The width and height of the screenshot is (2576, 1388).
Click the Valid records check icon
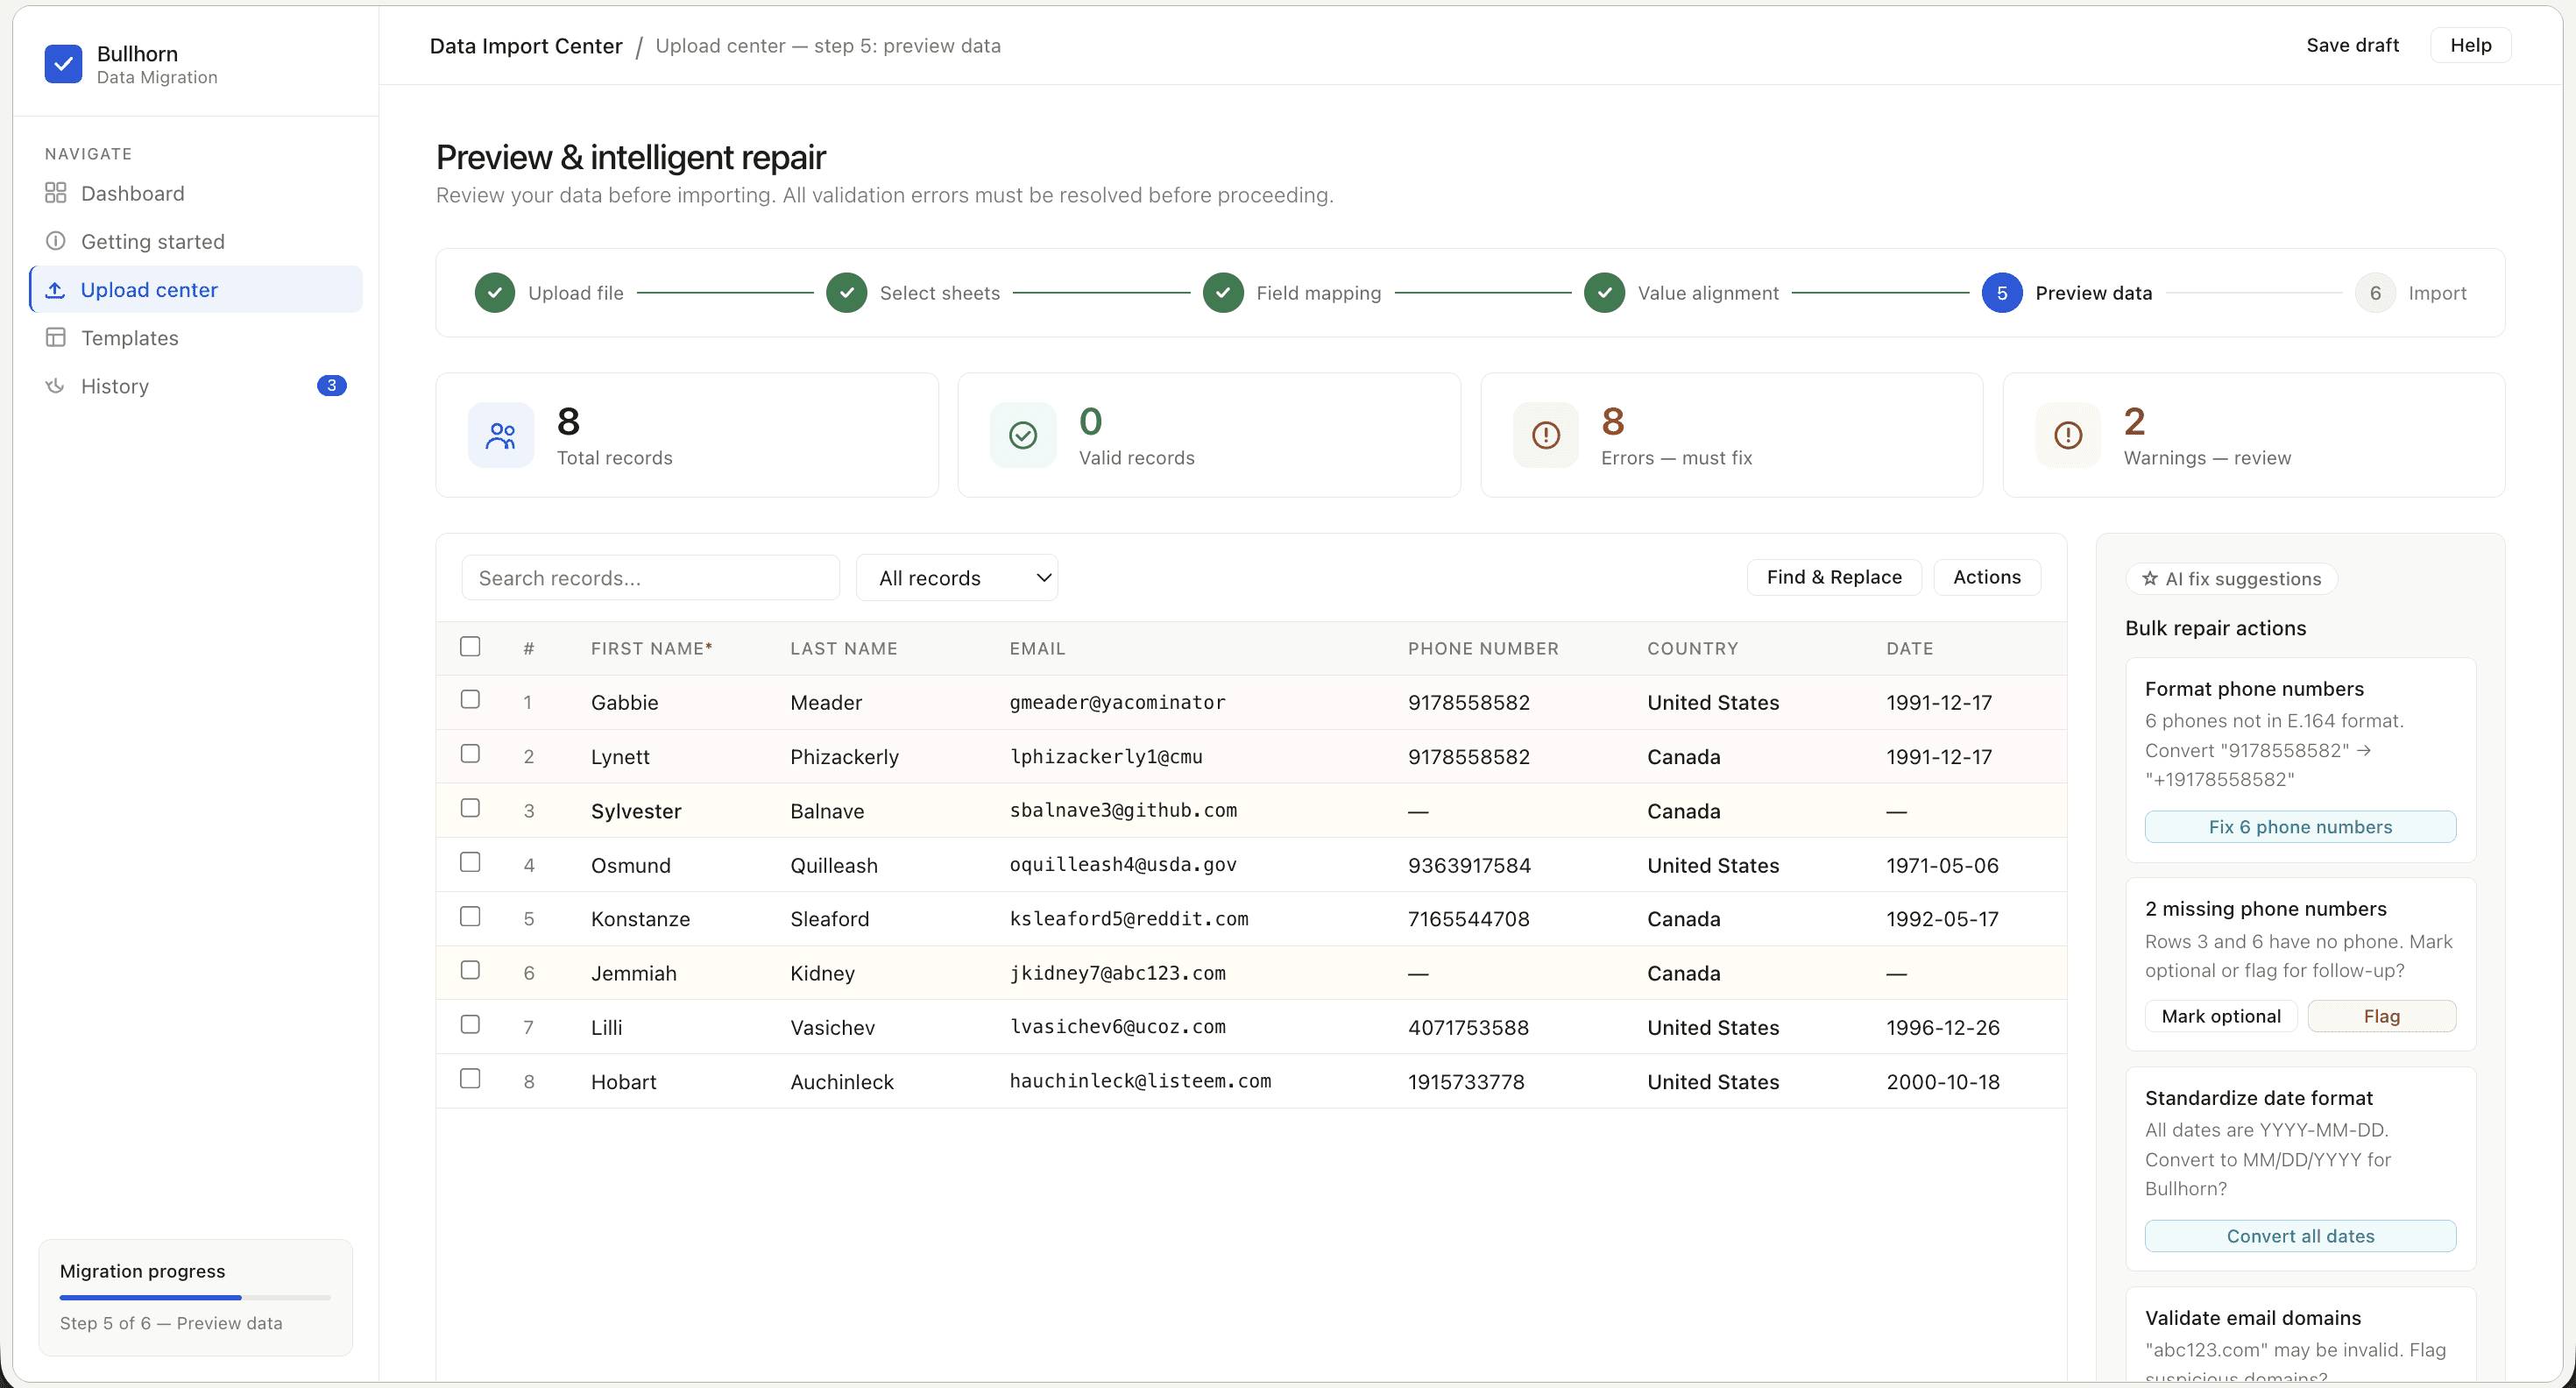(x=1023, y=435)
